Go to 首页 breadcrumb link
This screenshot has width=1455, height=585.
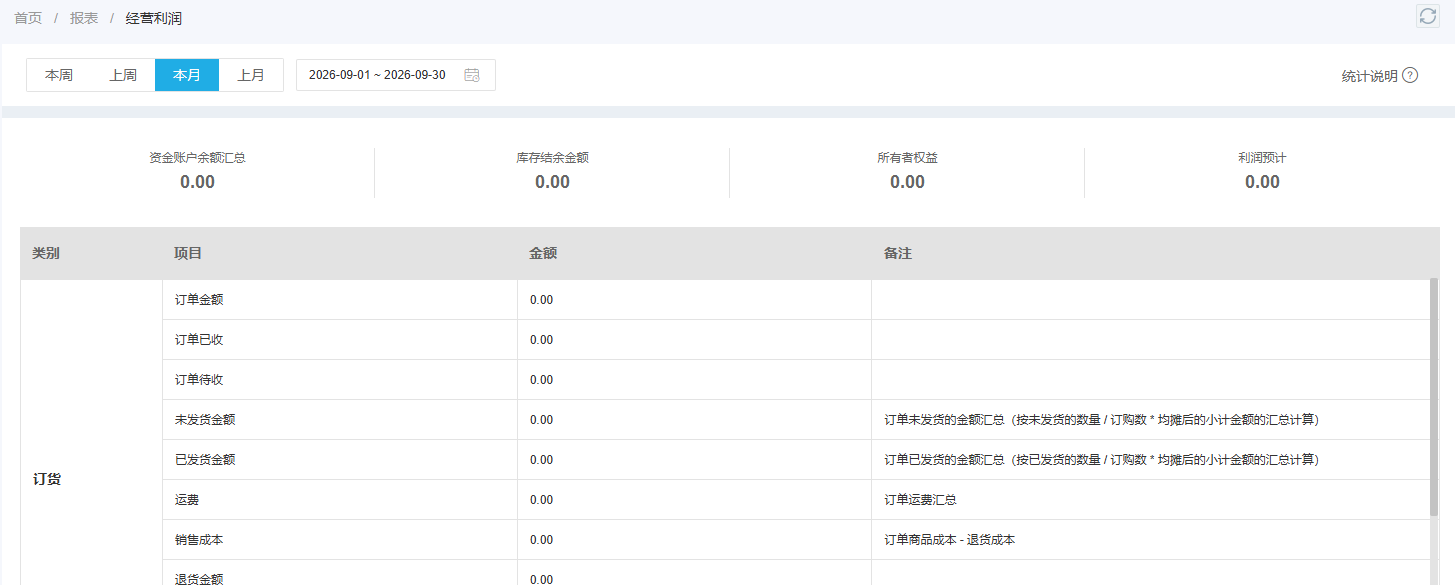click(x=28, y=18)
